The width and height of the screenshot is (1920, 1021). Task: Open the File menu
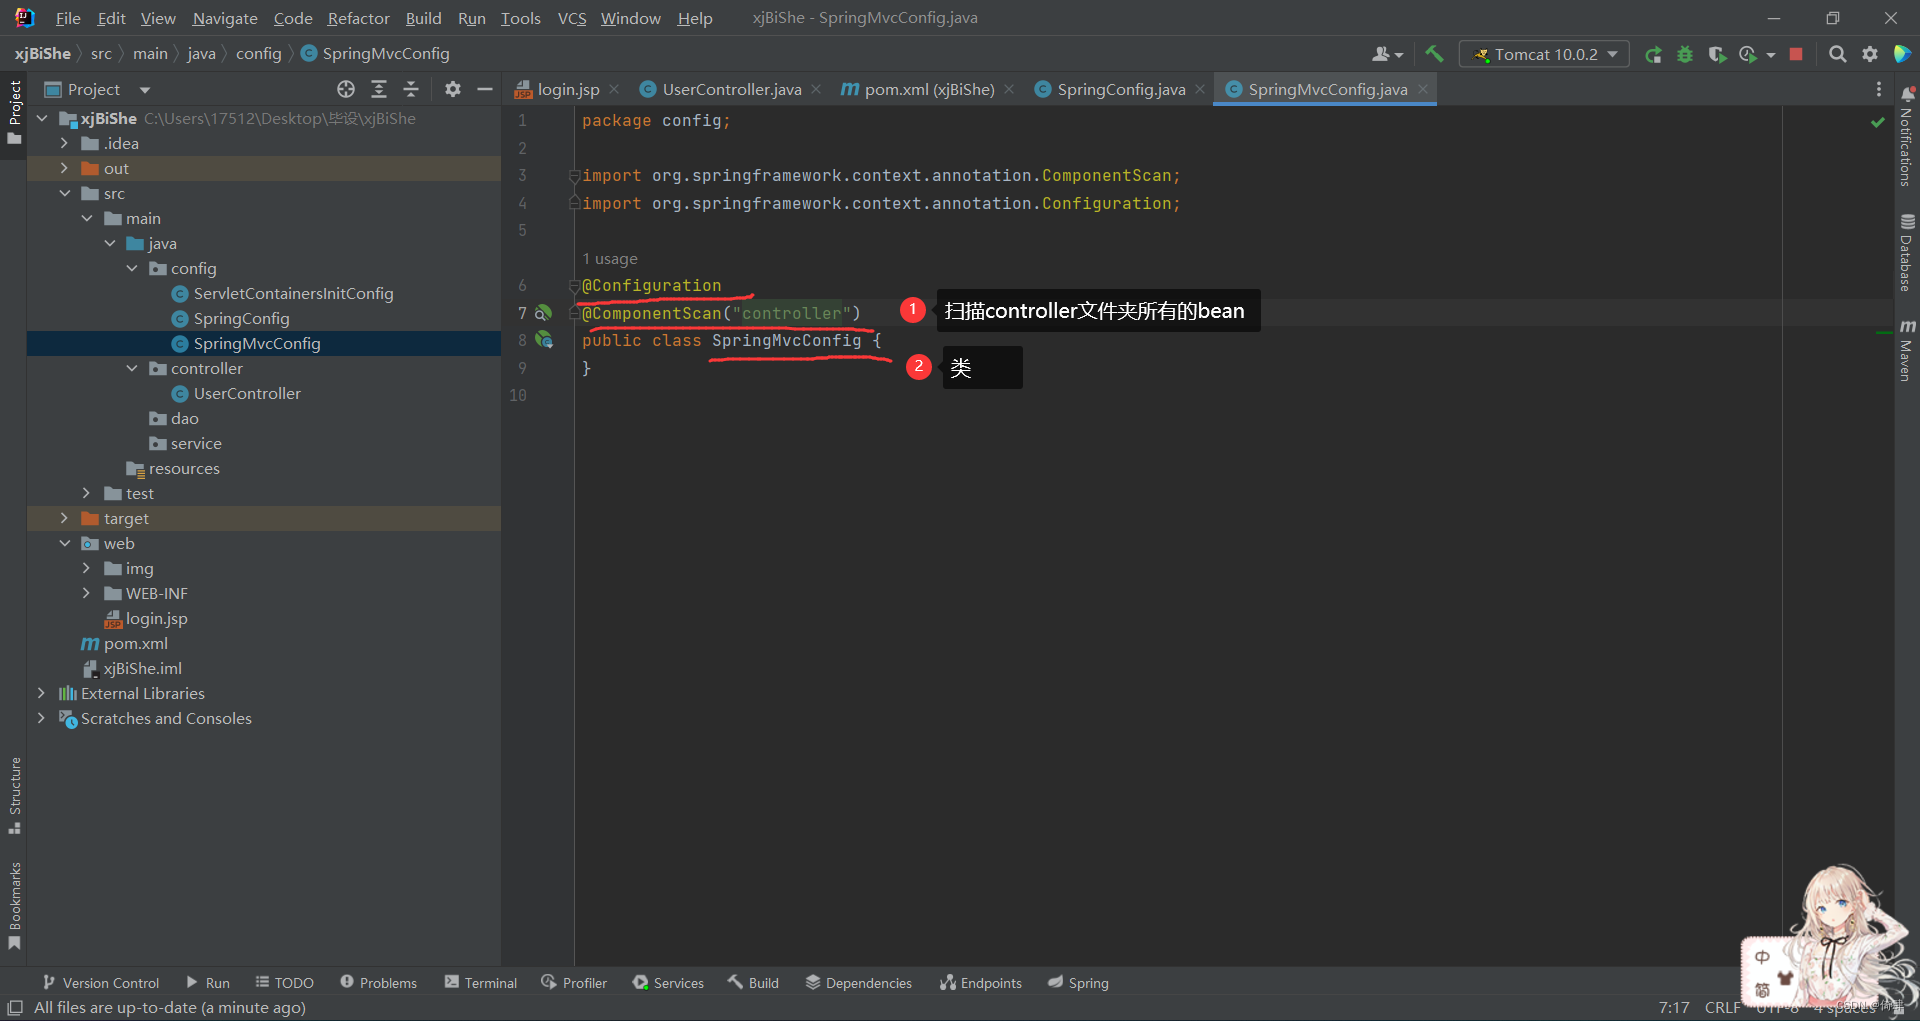coord(68,18)
